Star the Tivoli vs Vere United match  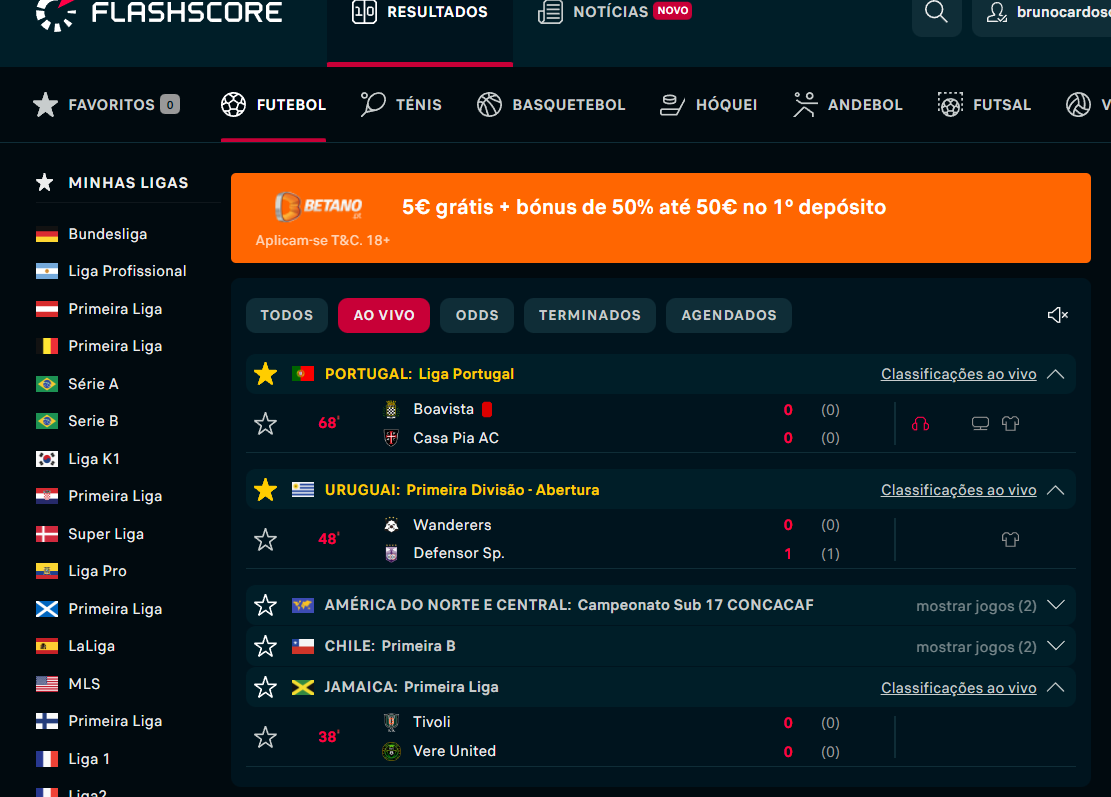tap(266, 737)
